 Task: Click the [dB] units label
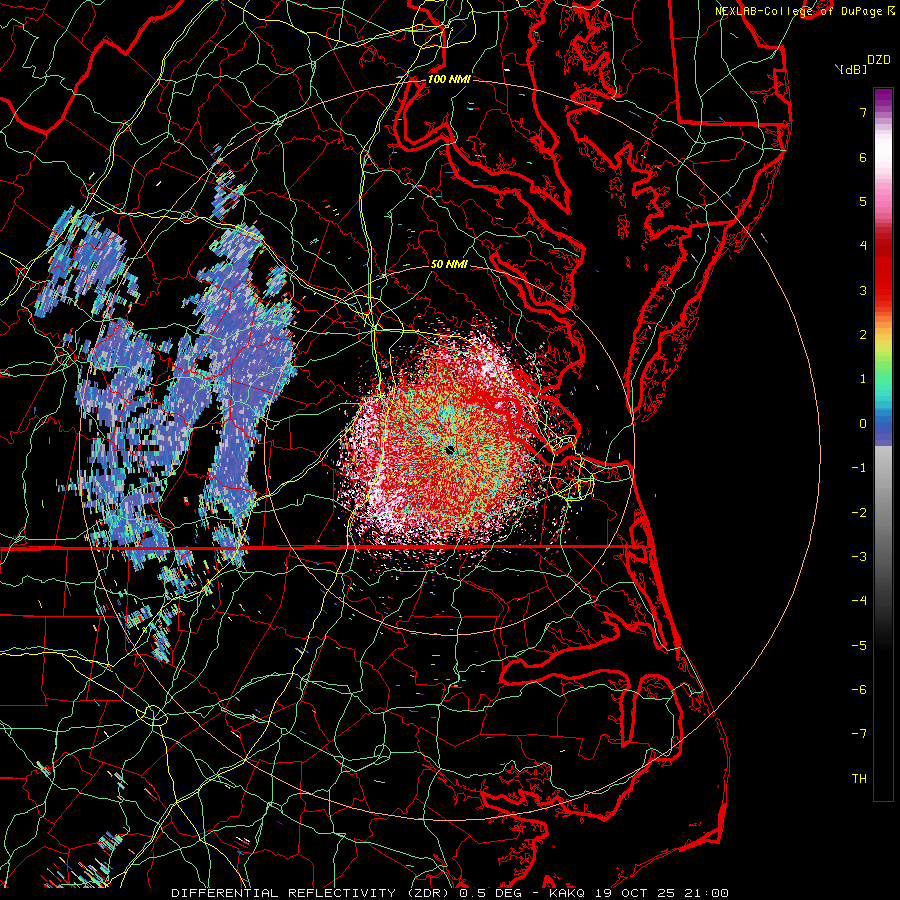pos(854,70)
